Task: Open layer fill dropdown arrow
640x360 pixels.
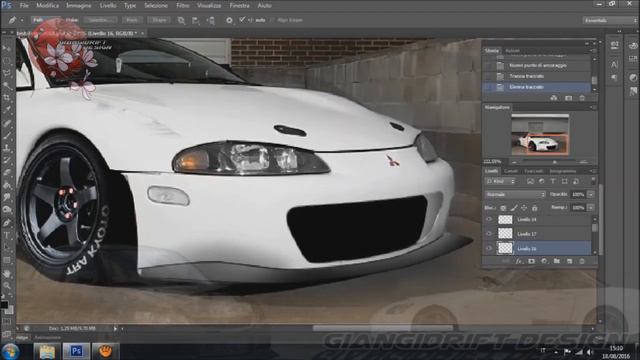Action: coord(591,208)
